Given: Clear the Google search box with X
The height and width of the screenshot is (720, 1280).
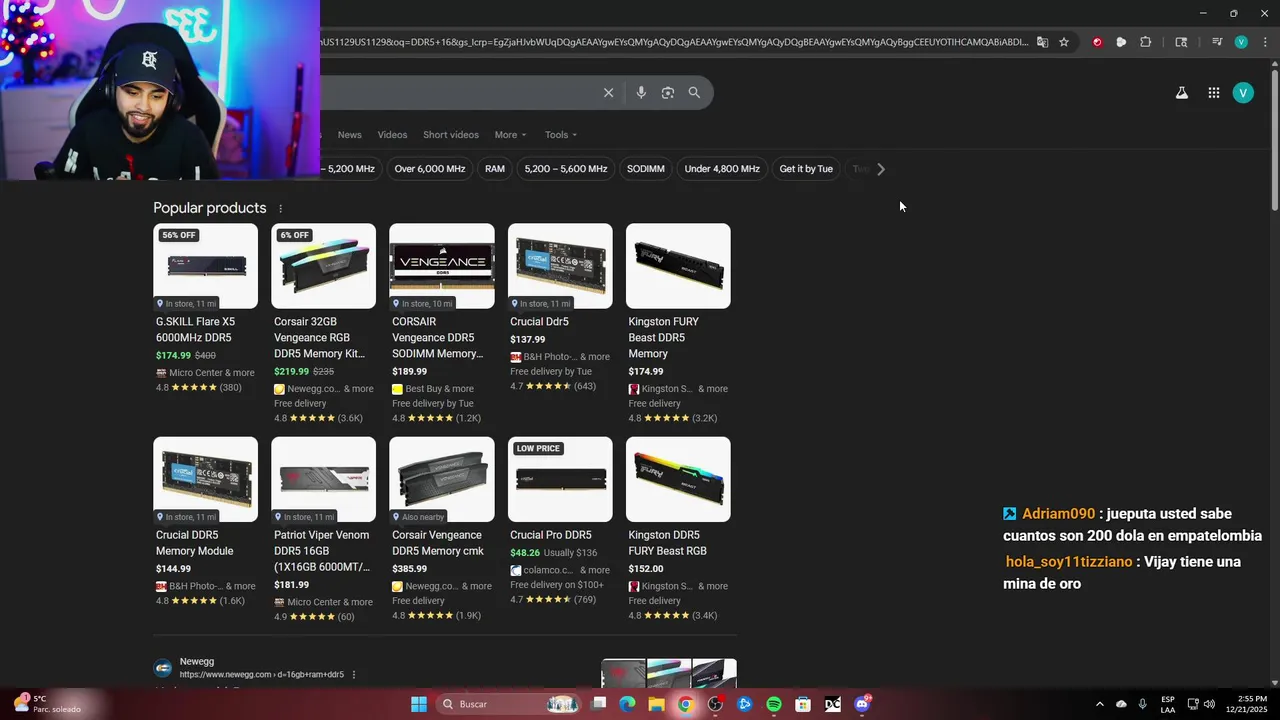Looking at the screenshot, I should click(608, 93).
